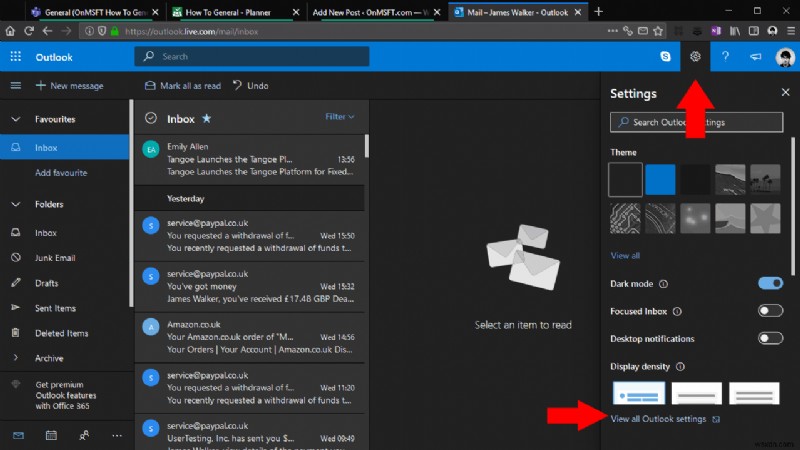800x450 pixels.
Task: Open the Help question mark icon
Action: 725,57
